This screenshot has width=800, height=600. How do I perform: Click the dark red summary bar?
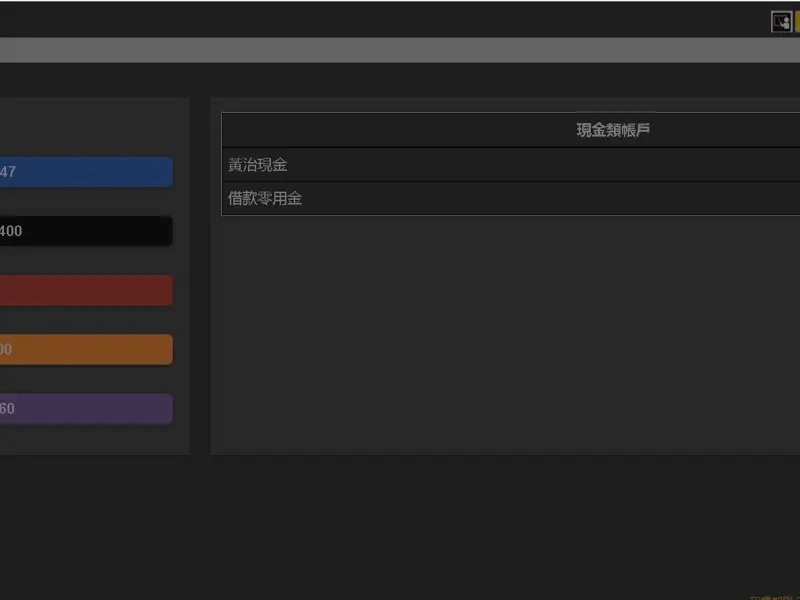click(86, 290)
